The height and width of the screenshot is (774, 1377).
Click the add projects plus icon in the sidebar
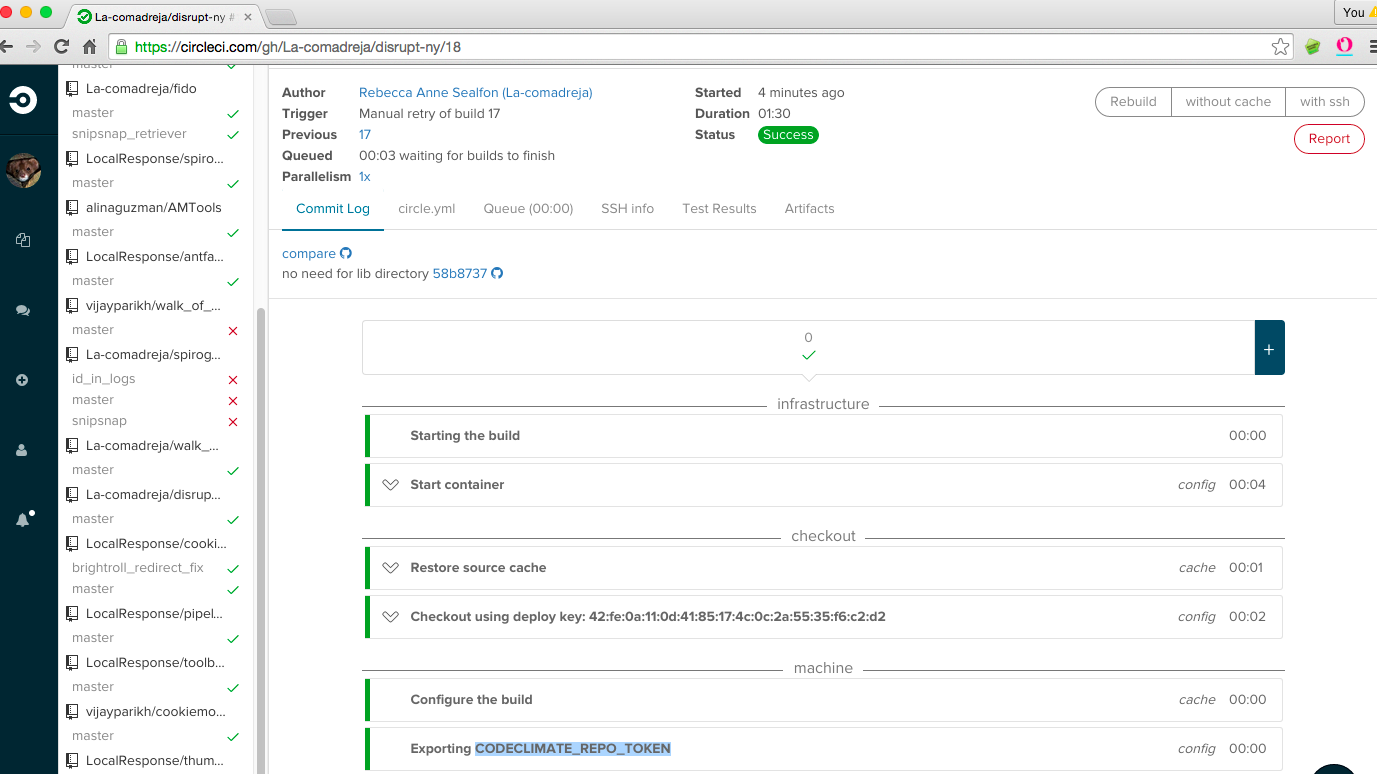(x=22, y=380)
